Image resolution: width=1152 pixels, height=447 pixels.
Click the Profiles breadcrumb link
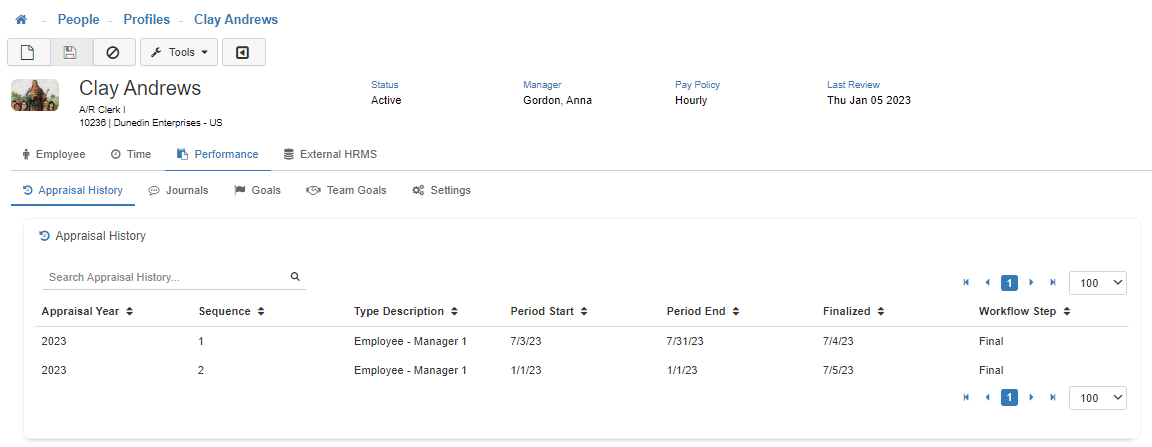coord(147,20)
